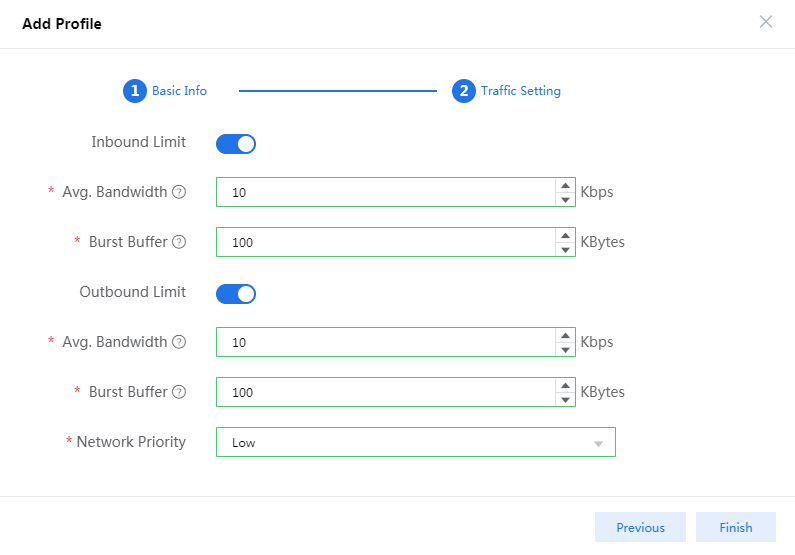Increase Outbound Burst Buffer with up arrow
The width and height of the screenshot is (795, 555).
pyautogui.click(x=566, y=385)
